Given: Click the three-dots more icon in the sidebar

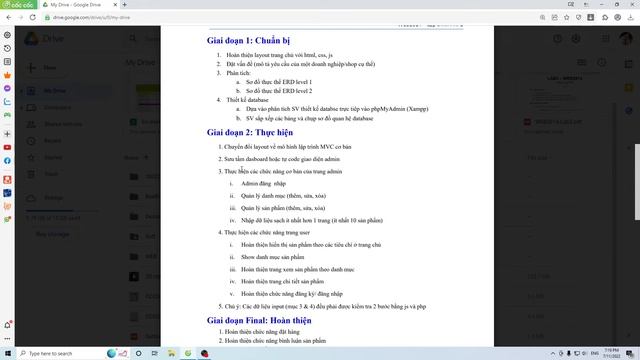Looking at the screenshot, I should (x=7, y=339).
